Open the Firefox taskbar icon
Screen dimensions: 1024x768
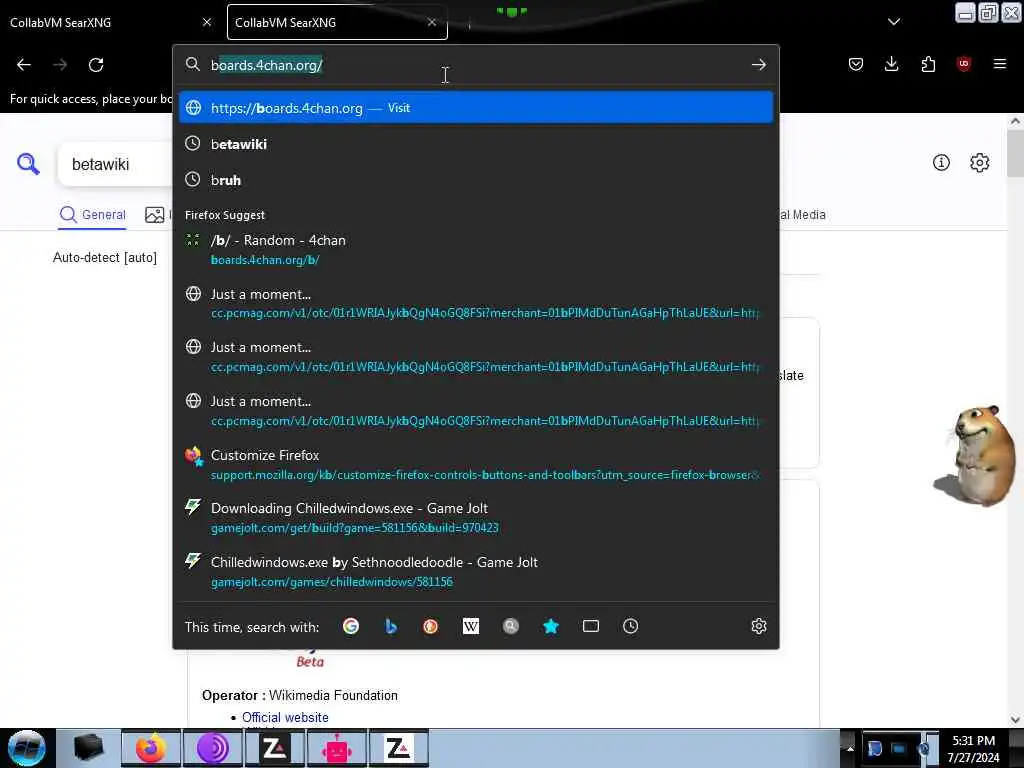151,748
